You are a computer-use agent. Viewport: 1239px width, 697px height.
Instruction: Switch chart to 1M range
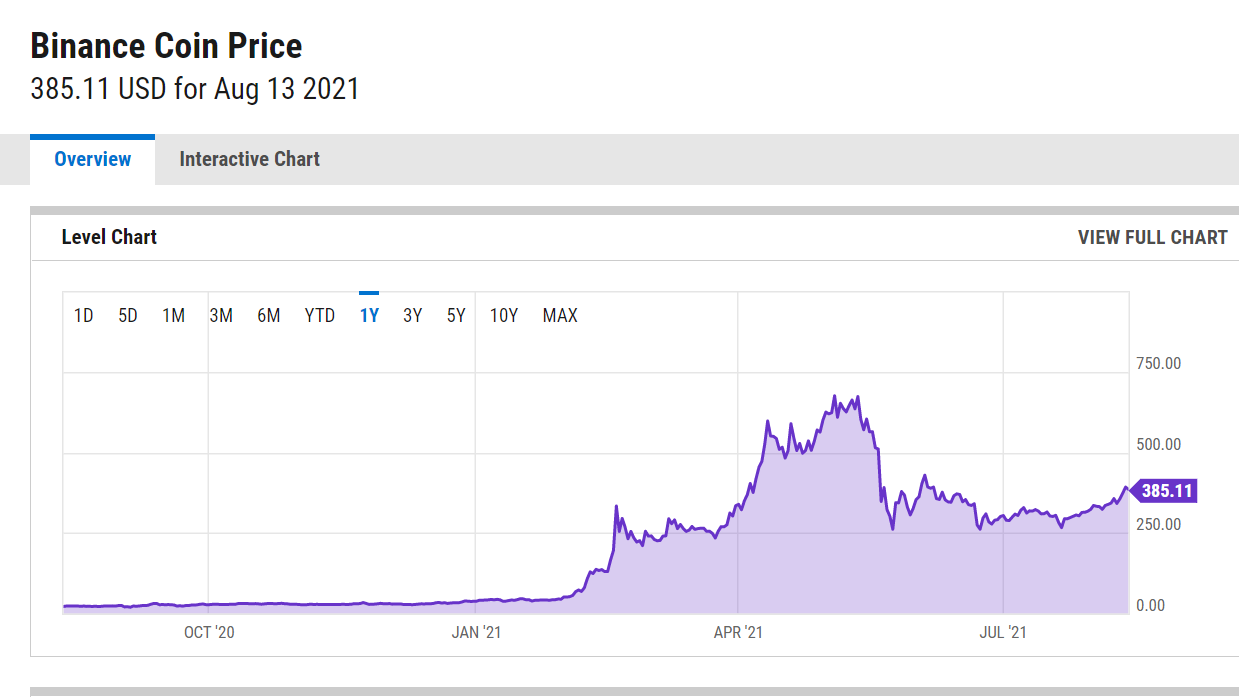(x=174, y=316)
